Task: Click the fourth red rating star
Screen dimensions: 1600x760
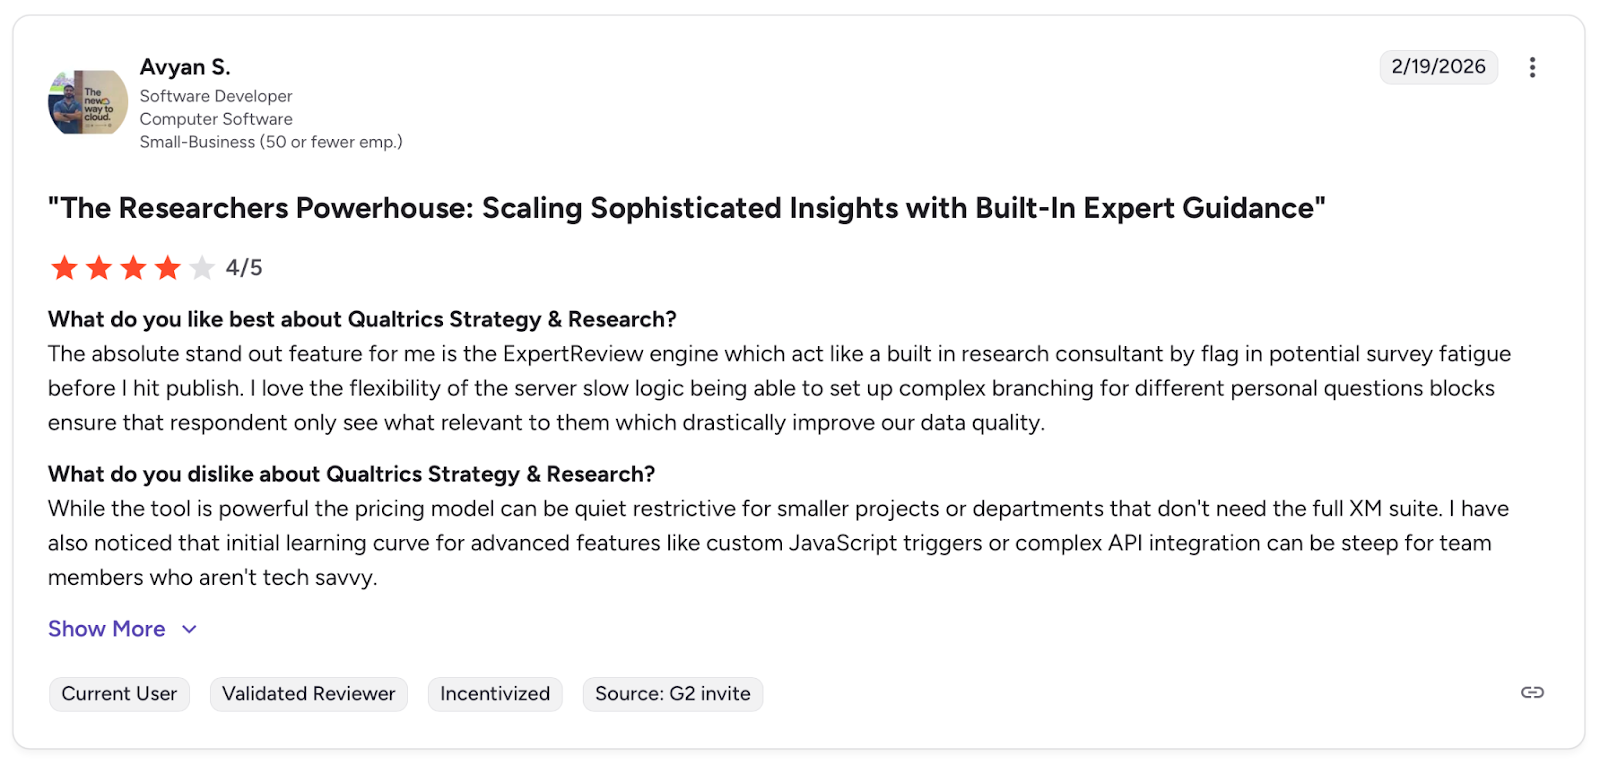Action: tap(168, 268)
